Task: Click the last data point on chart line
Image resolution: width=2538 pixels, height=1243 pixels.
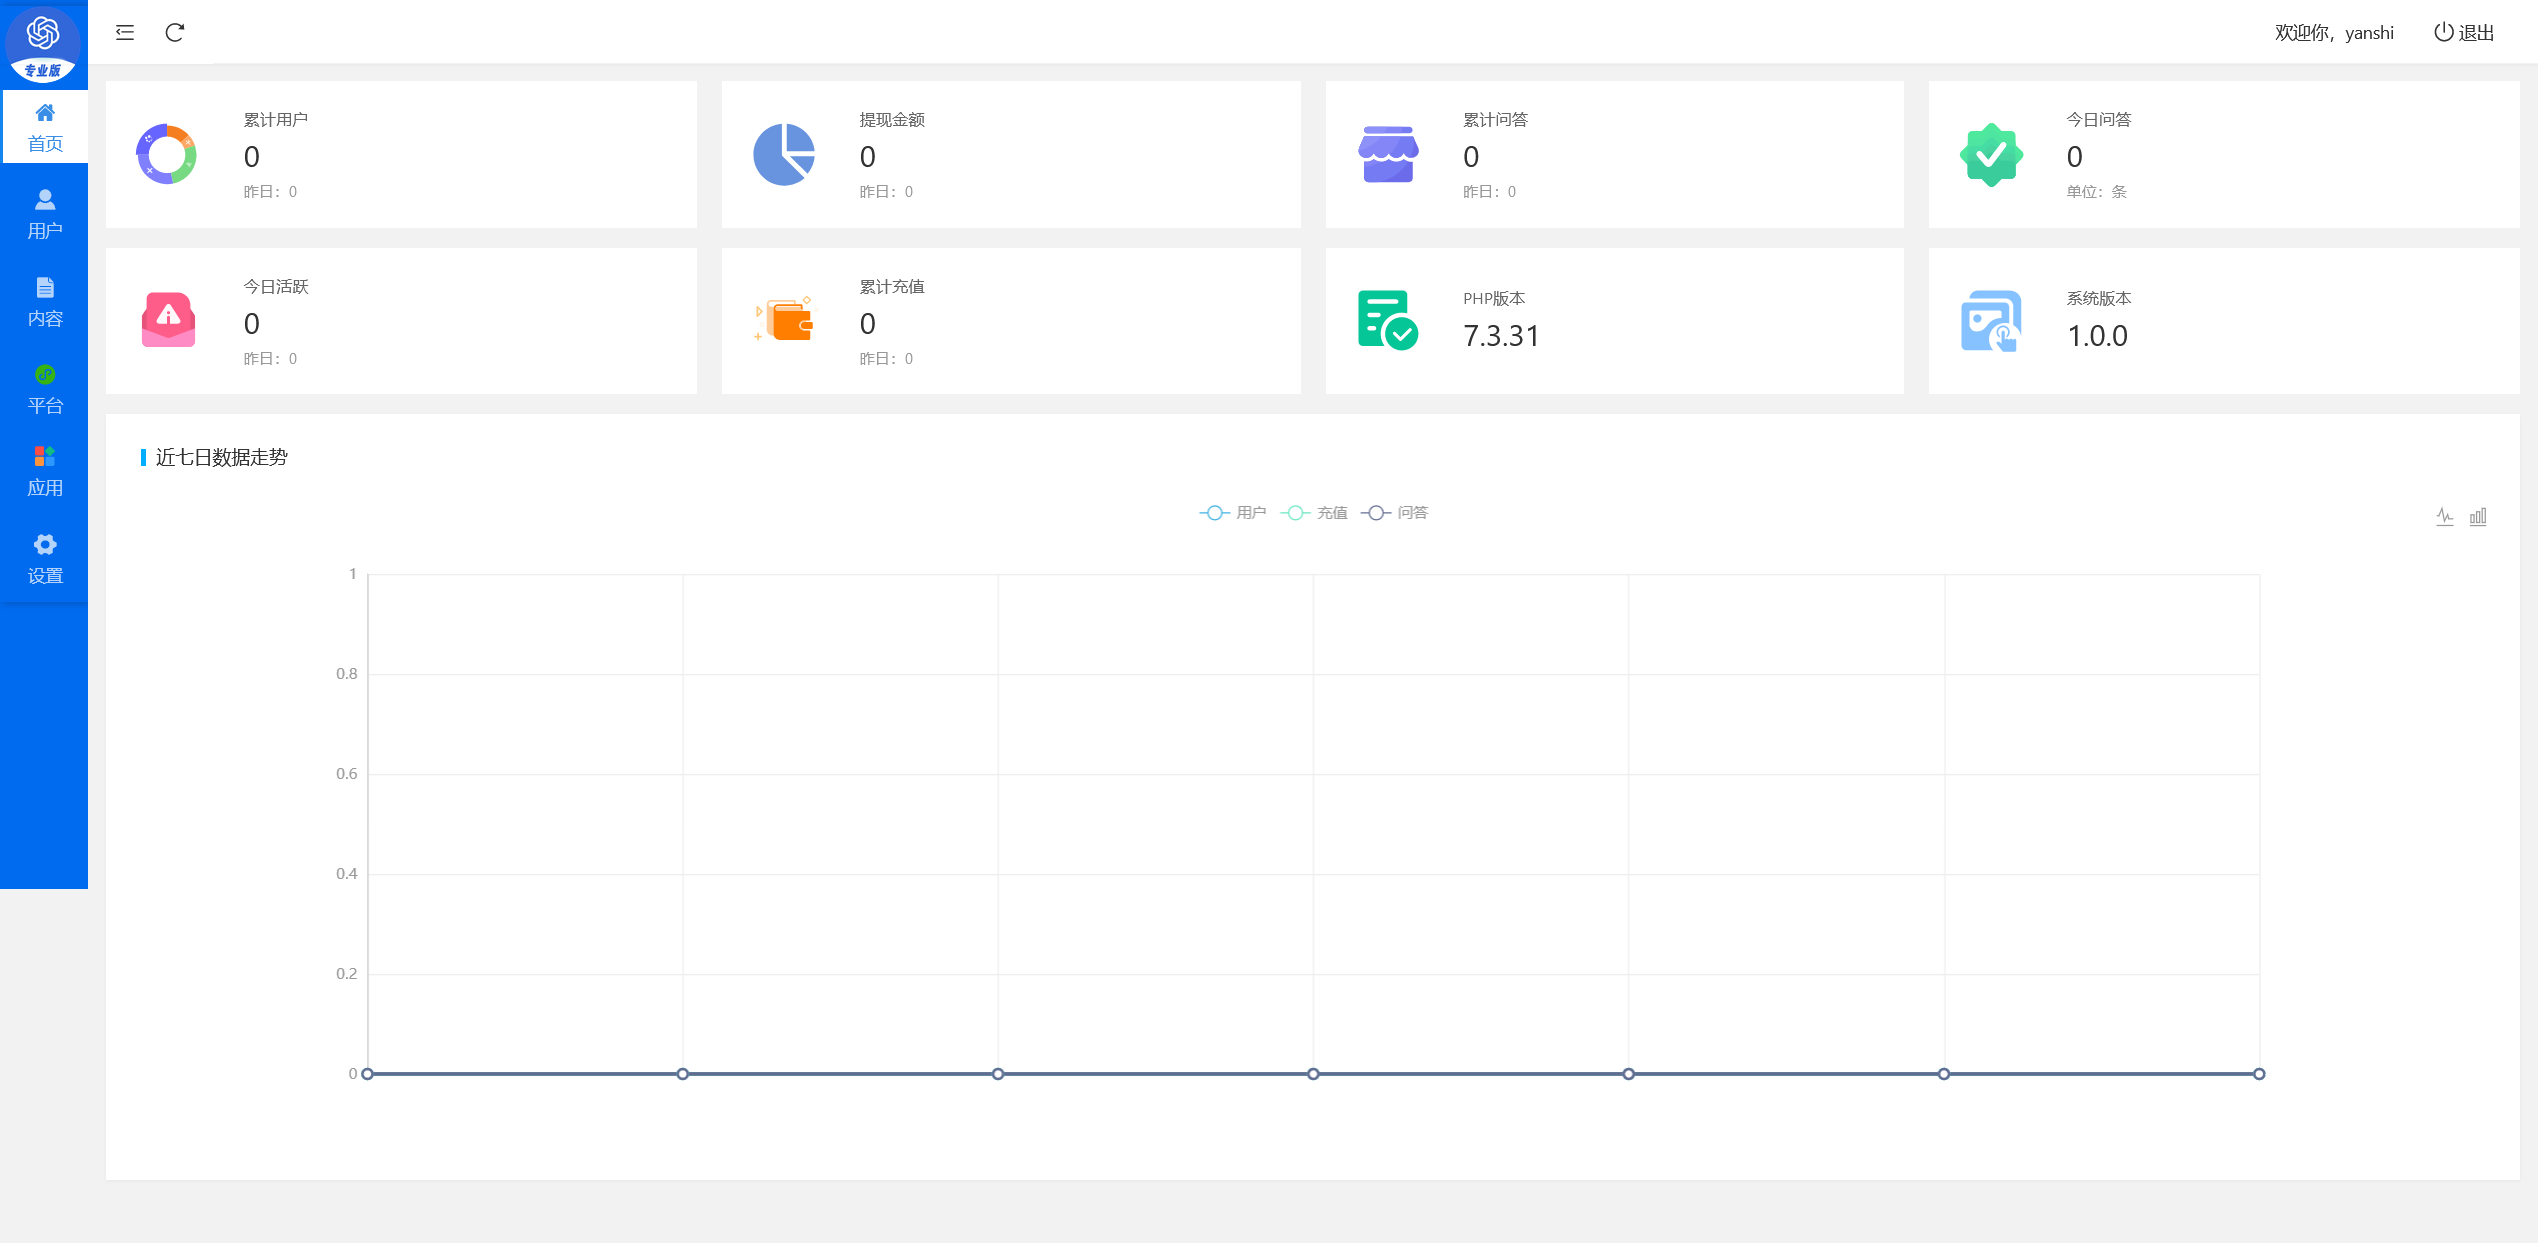Action: 2259,1074
